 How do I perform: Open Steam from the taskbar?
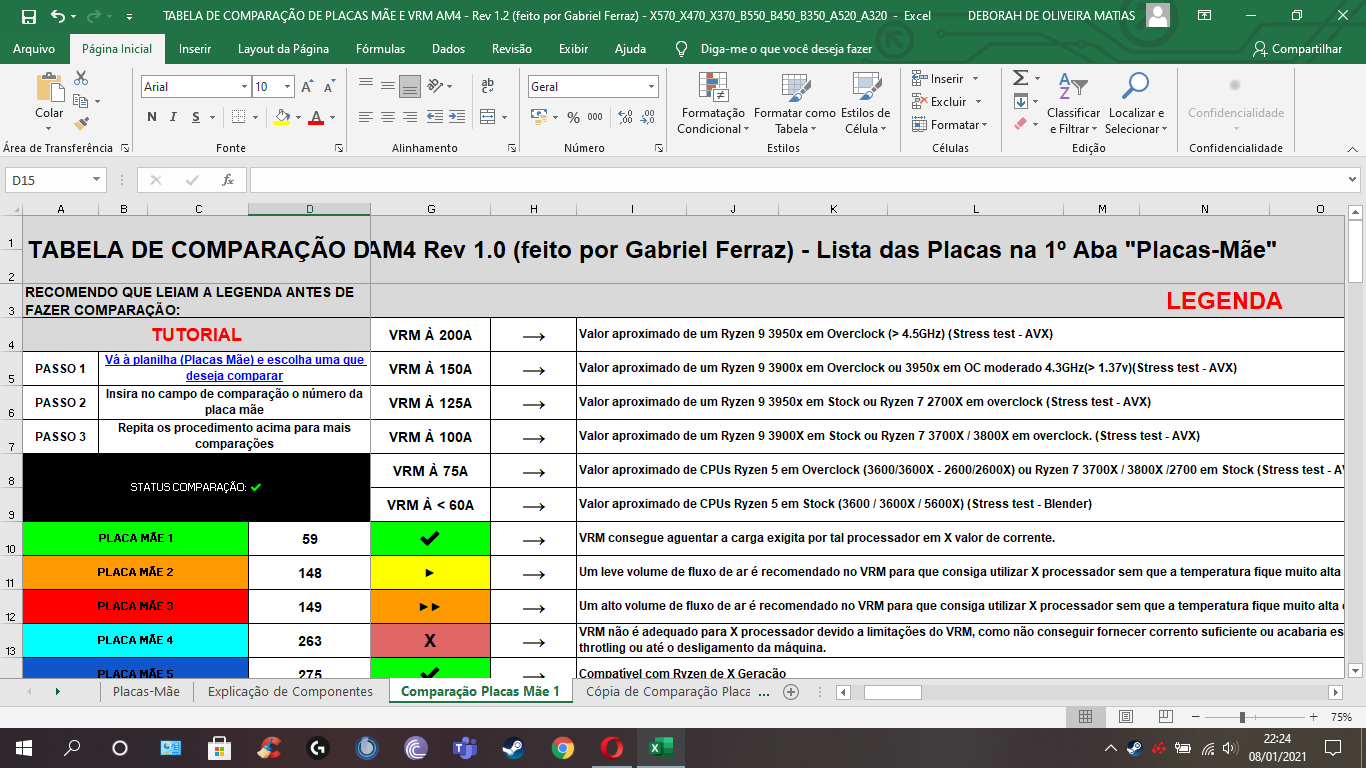point(514,747)
